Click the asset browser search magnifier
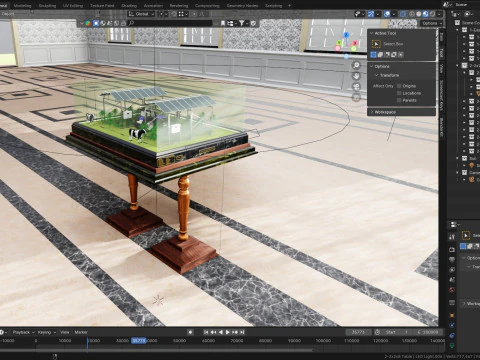Image resolution: width=480 pixels, height=360 pixels. [131, 23]
